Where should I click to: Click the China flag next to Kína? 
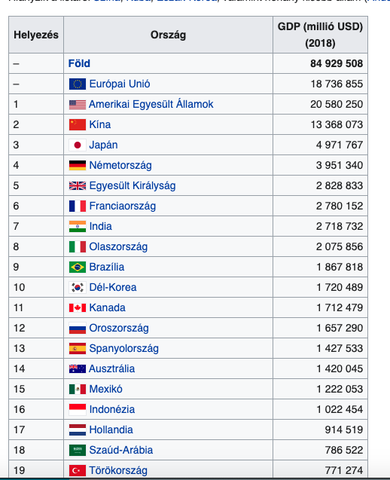pyautogui.click(x=77, y=125)
